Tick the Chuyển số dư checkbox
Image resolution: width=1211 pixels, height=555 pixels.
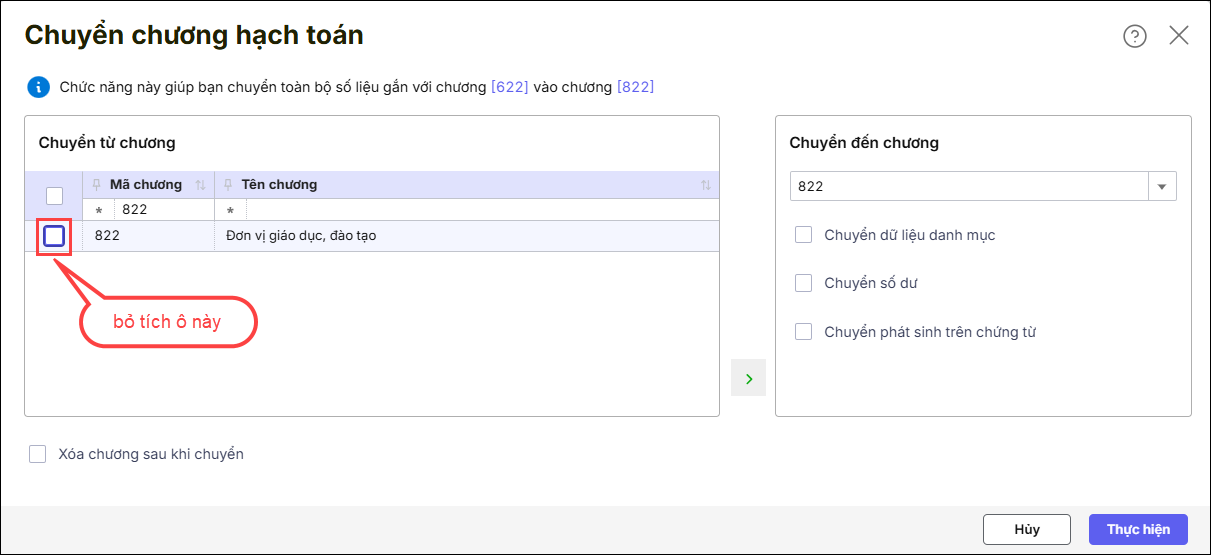tap(803, 283)
